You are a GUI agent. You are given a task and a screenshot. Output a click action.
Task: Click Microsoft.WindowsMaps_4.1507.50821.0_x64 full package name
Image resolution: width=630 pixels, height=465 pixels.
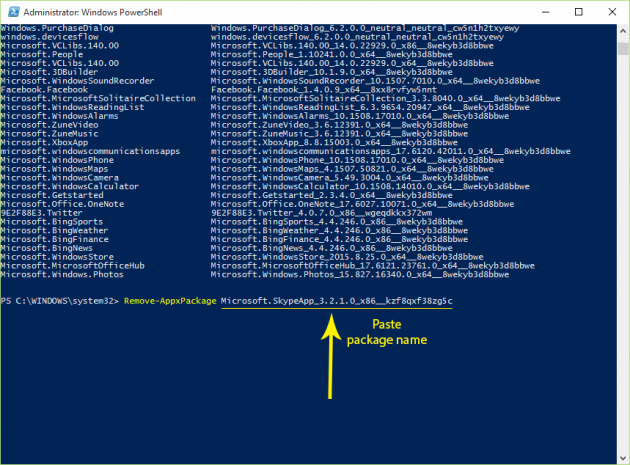pos(352,169)
